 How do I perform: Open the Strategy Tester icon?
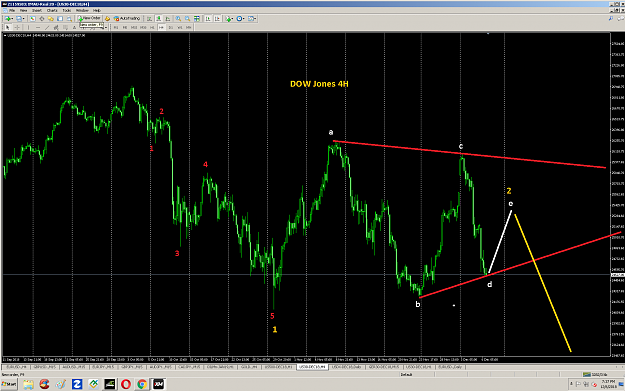point(69,18)
